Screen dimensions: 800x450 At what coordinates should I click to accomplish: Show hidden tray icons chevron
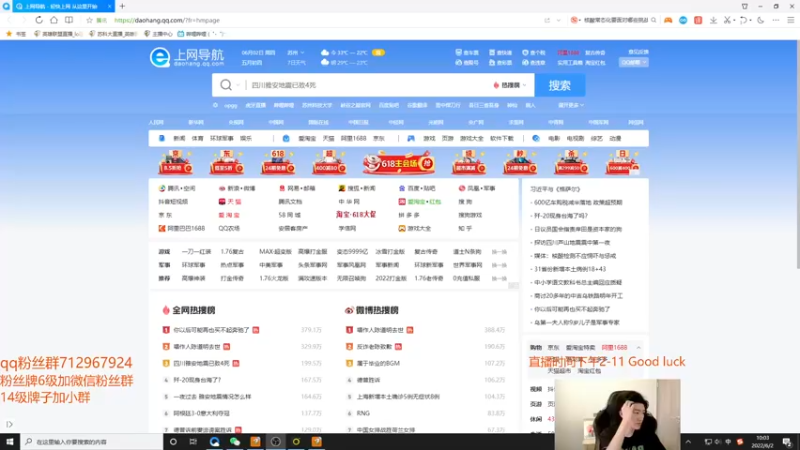click(x=688, y=442)
